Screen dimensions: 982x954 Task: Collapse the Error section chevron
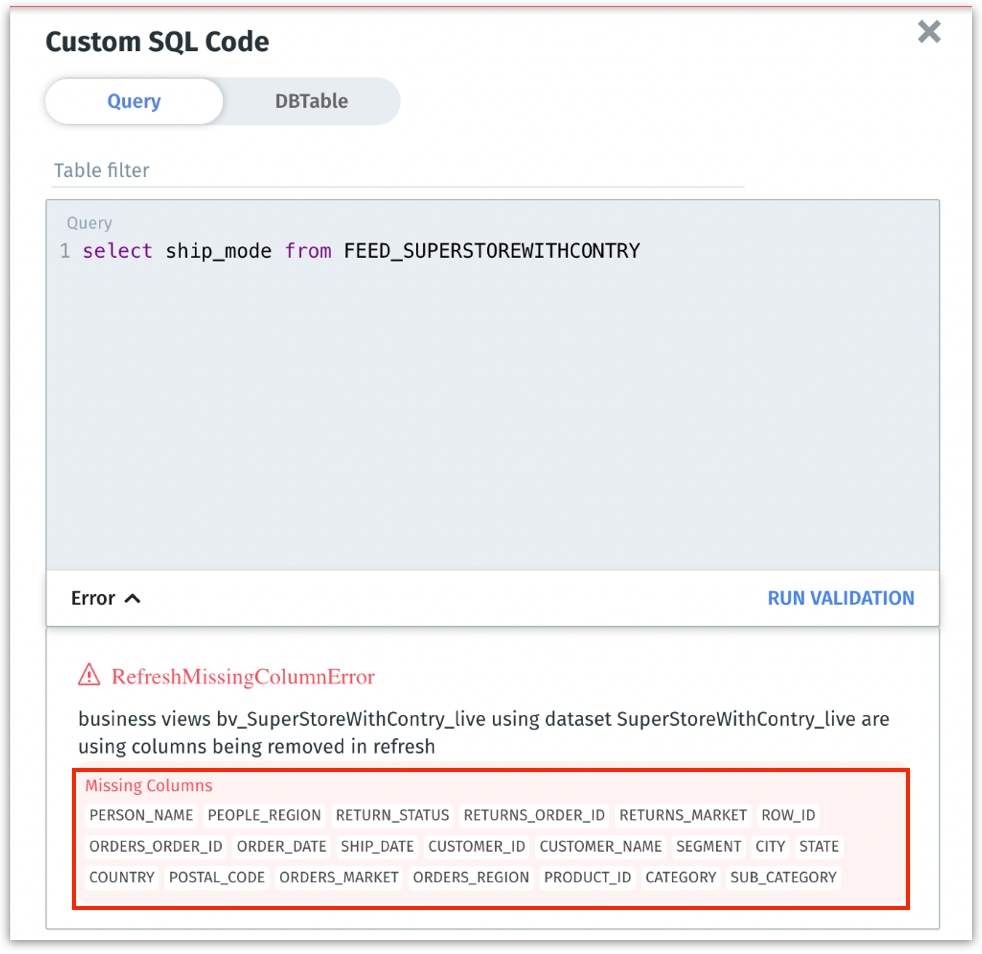pos(132,598)
